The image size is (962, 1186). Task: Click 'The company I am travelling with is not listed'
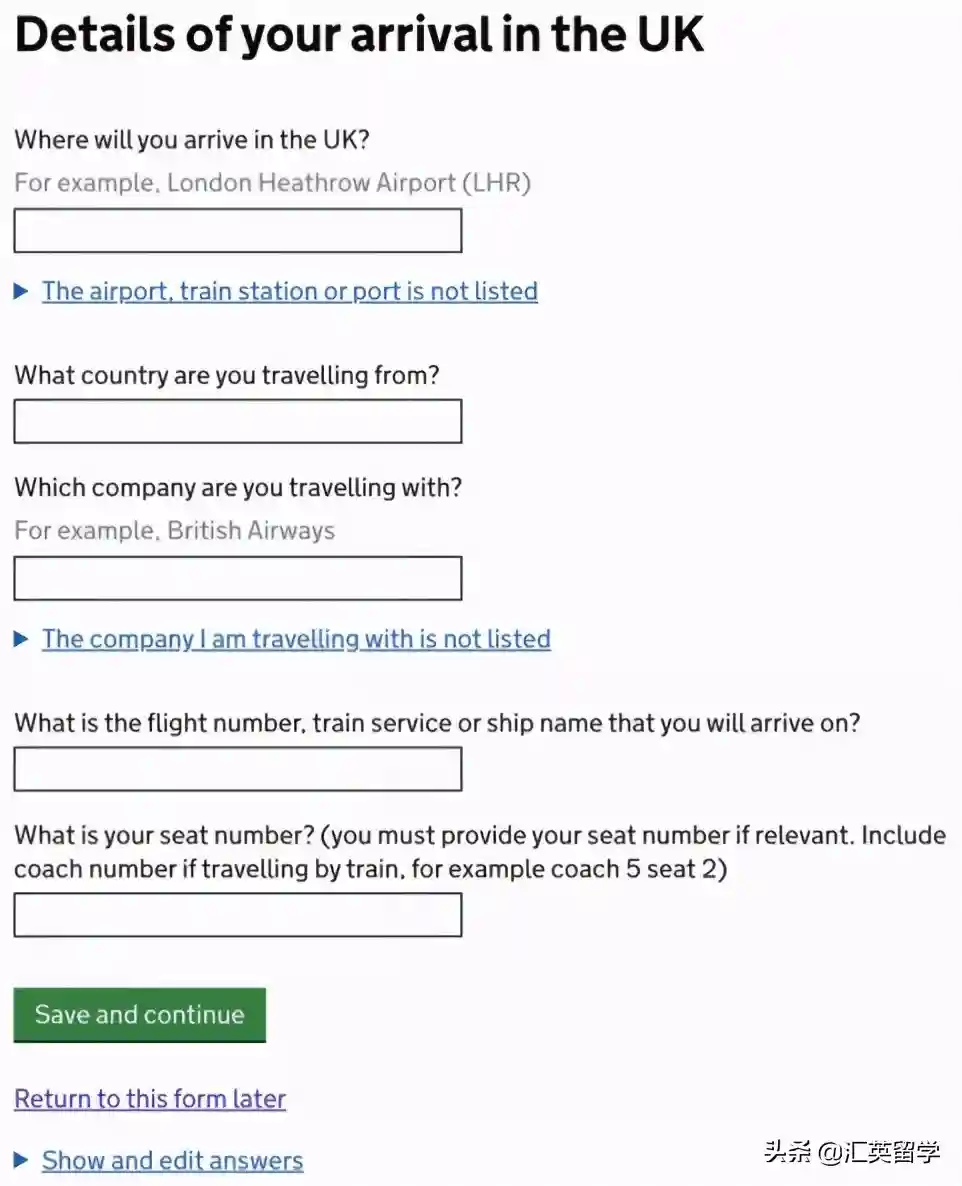296,640
